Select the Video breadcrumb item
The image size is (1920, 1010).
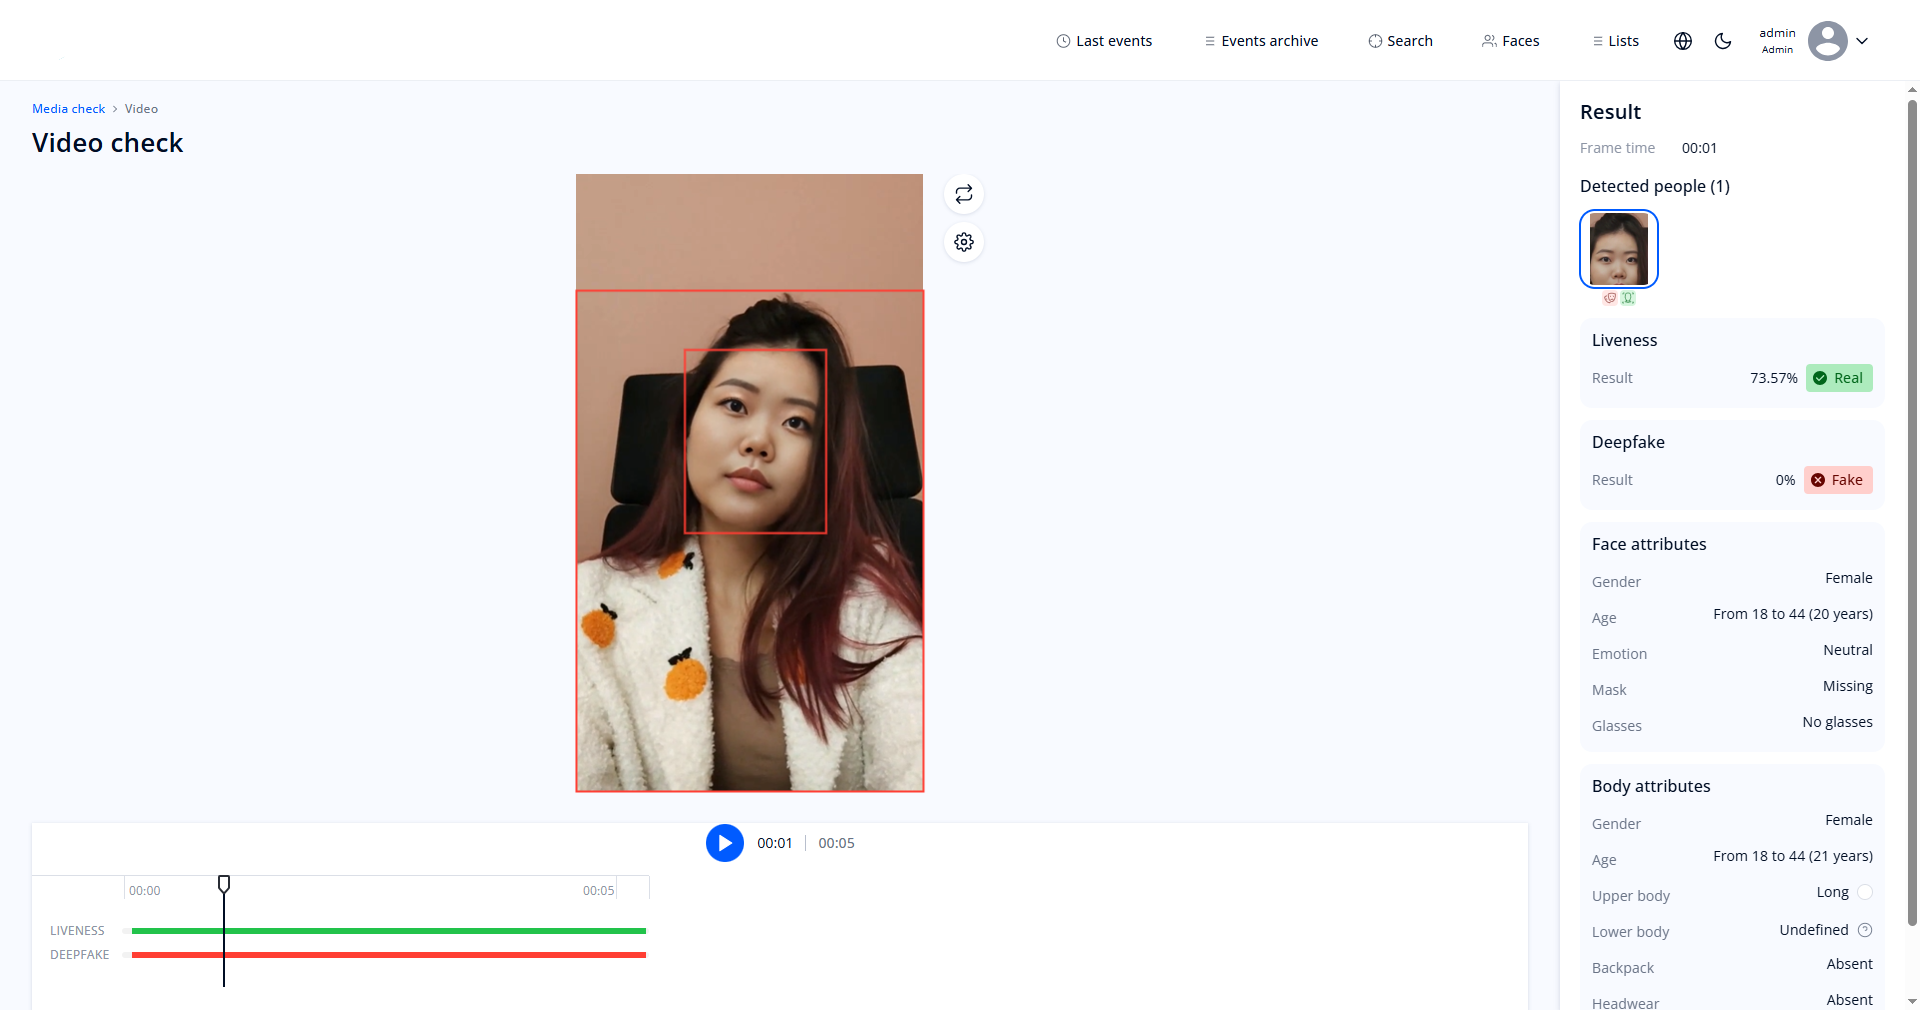[x=140, y=108]
